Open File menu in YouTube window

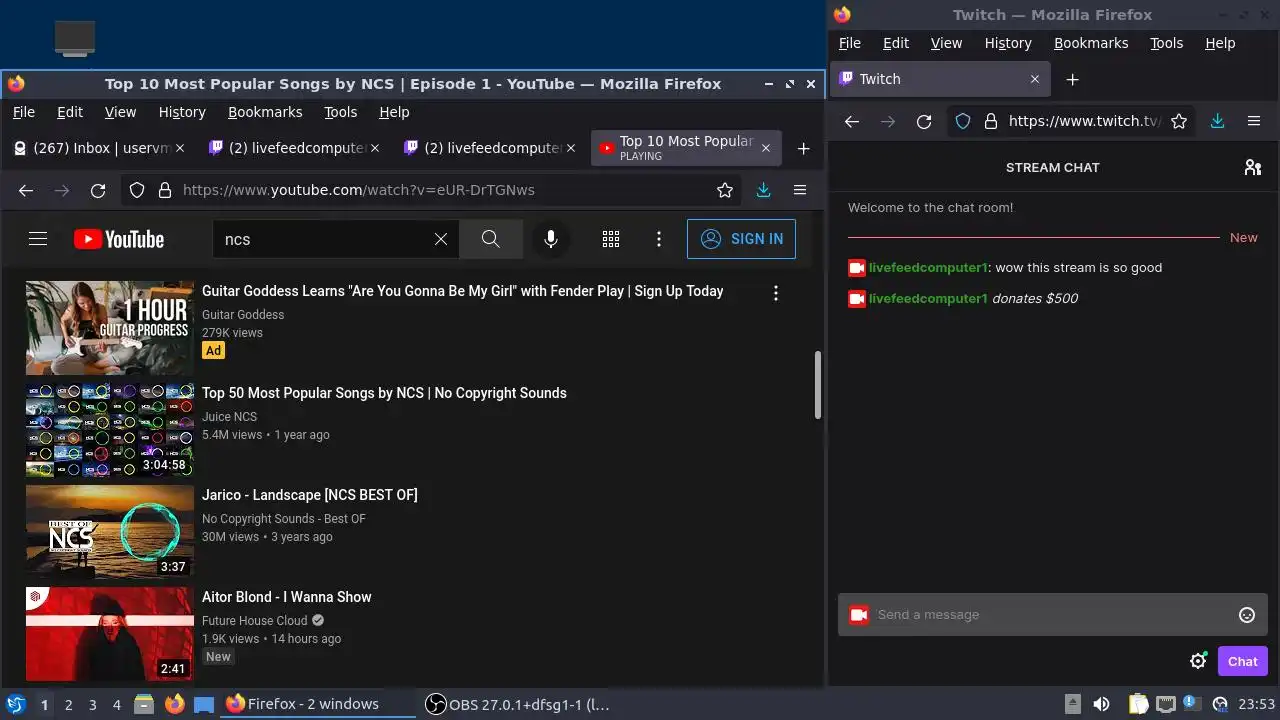point(23,112)
